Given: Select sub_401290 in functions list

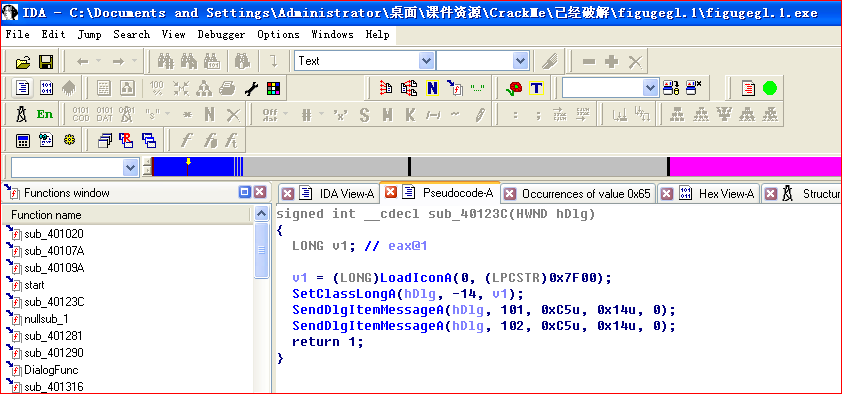Looking at the screenshot, I should [x=54, y=353].
